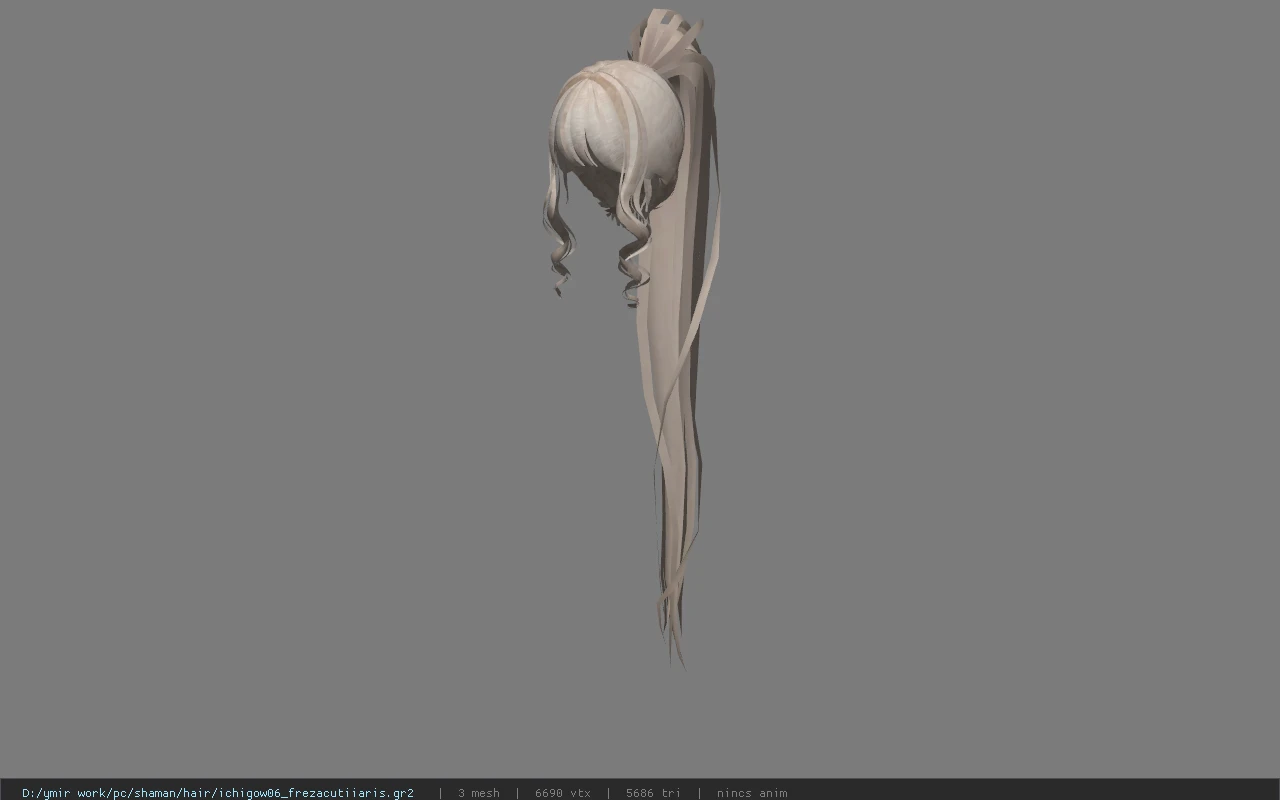This screenshot has width=1280, height=800.
Task: Click the "hair" folder segment in path
Action: pos(199,793)
